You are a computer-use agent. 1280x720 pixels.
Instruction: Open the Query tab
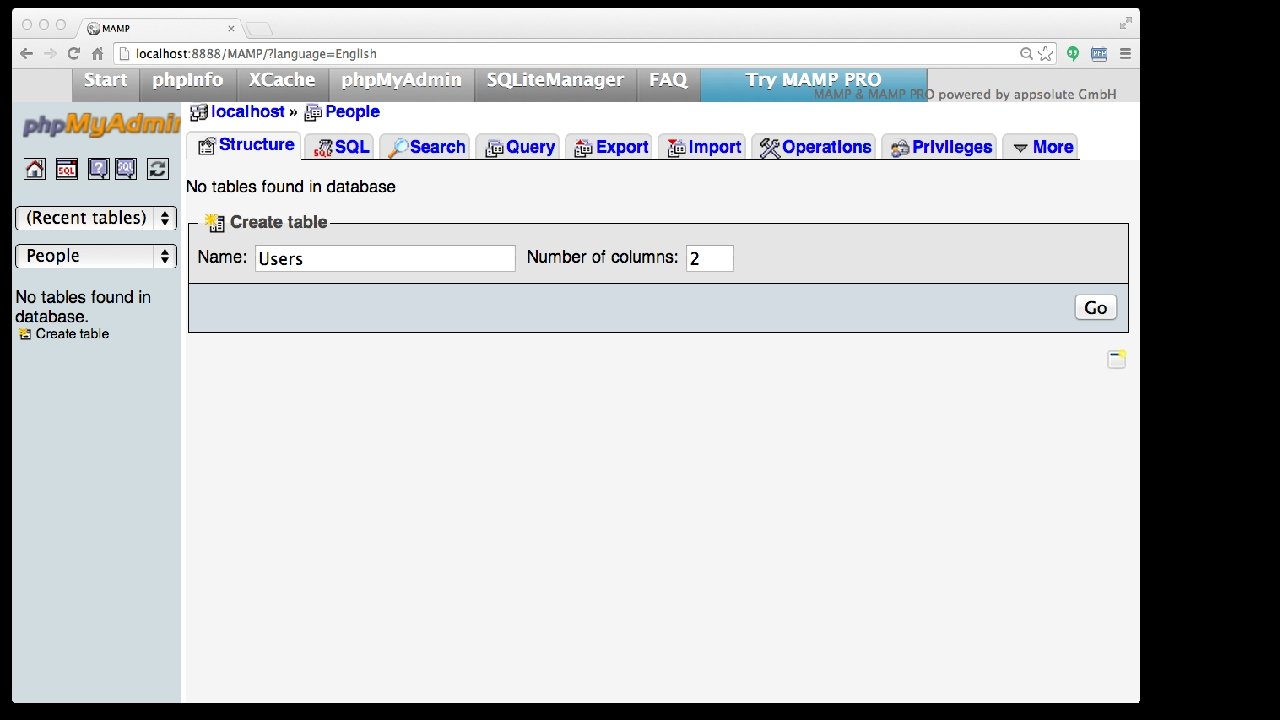tap(518, 147)
